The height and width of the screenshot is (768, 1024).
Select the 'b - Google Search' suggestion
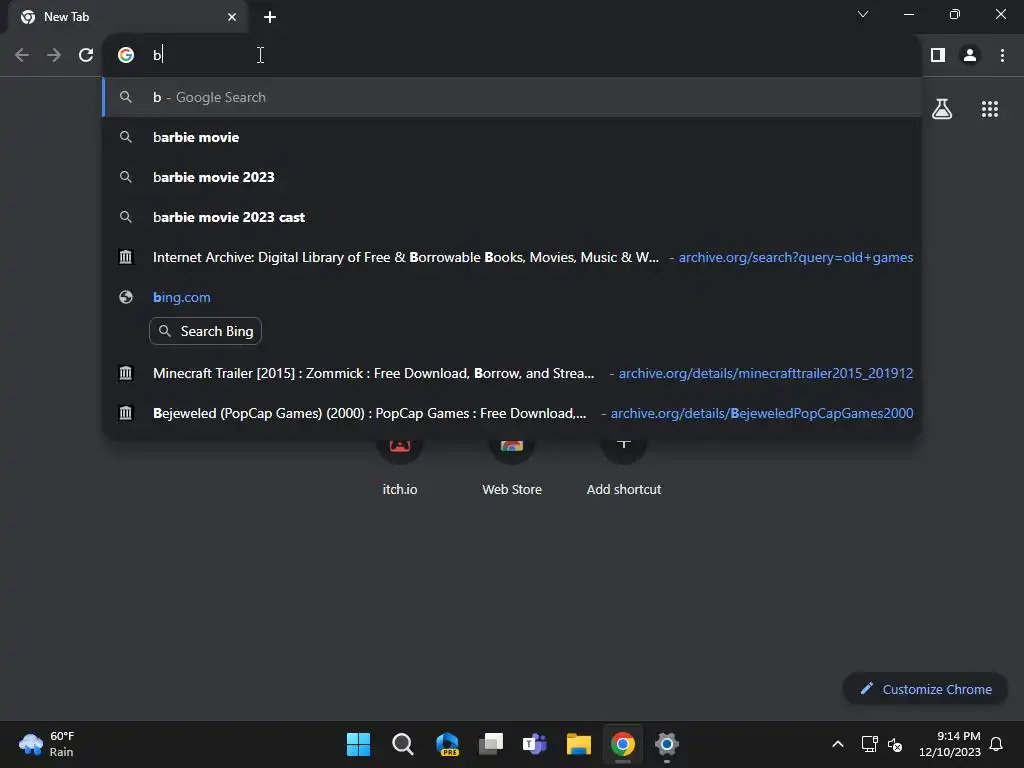coord(512,97)
